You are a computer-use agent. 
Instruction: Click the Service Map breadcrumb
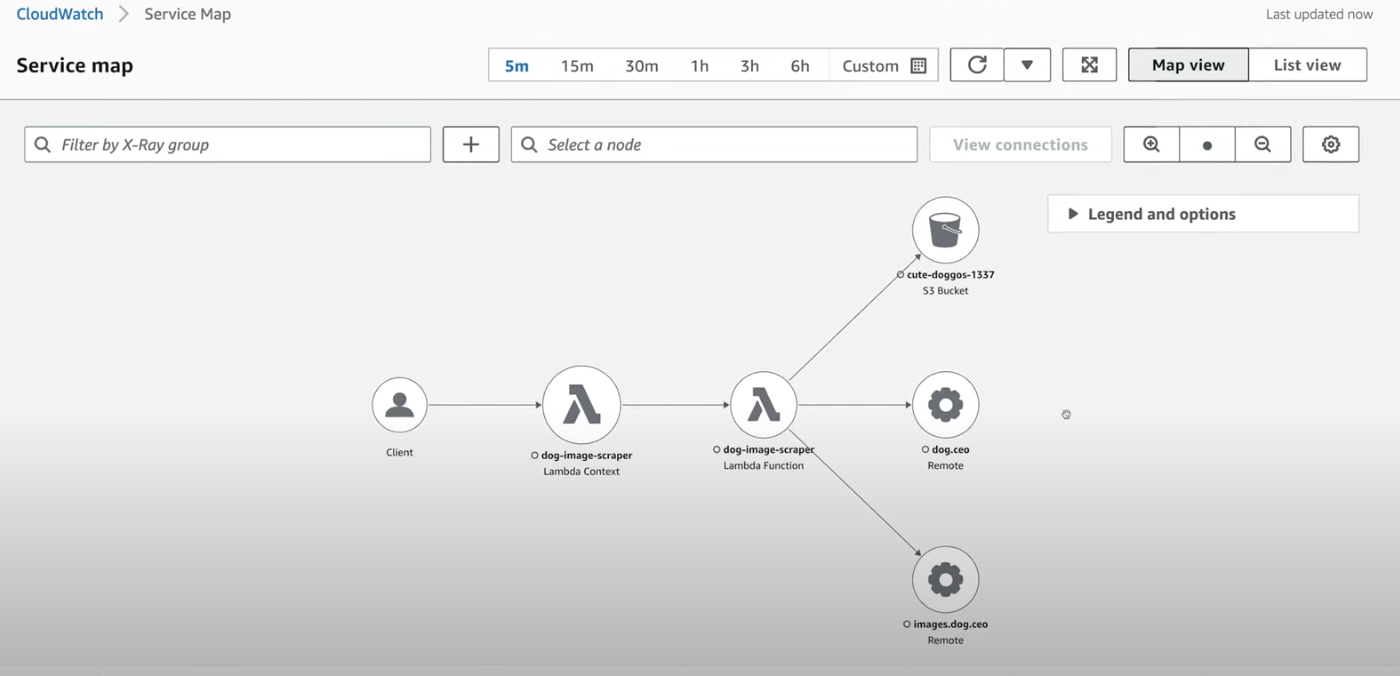pos(187,14)
